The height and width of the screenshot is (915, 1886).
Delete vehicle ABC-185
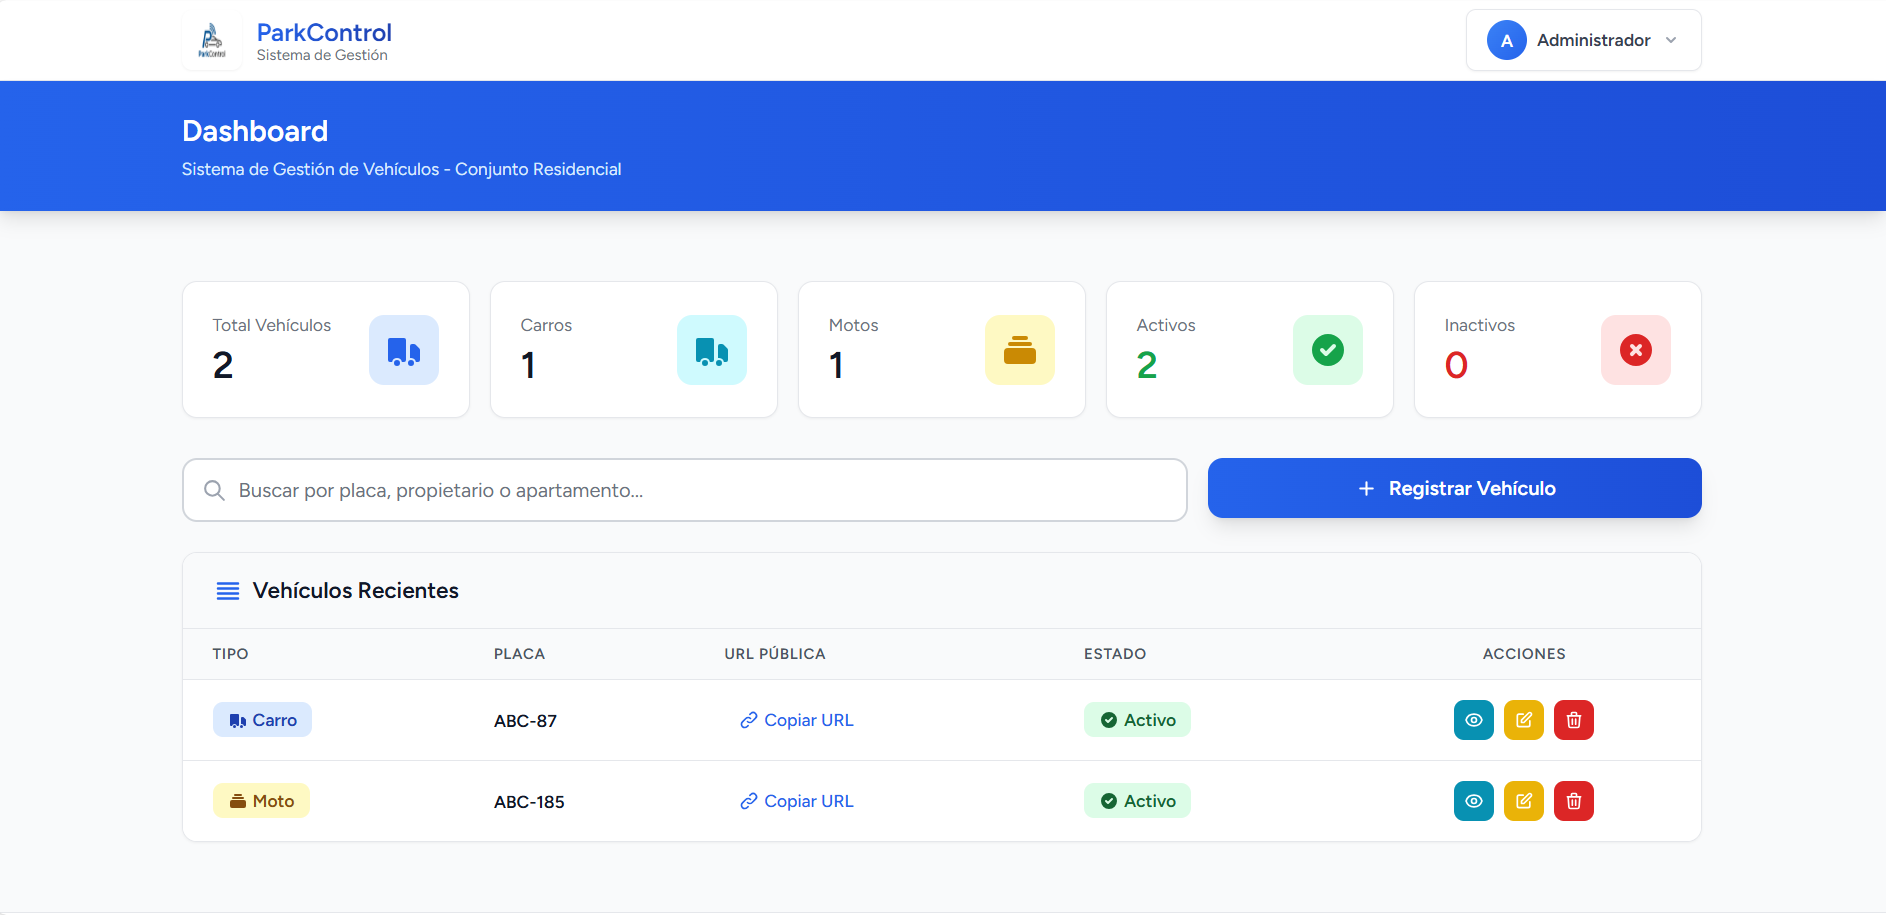1573,801
